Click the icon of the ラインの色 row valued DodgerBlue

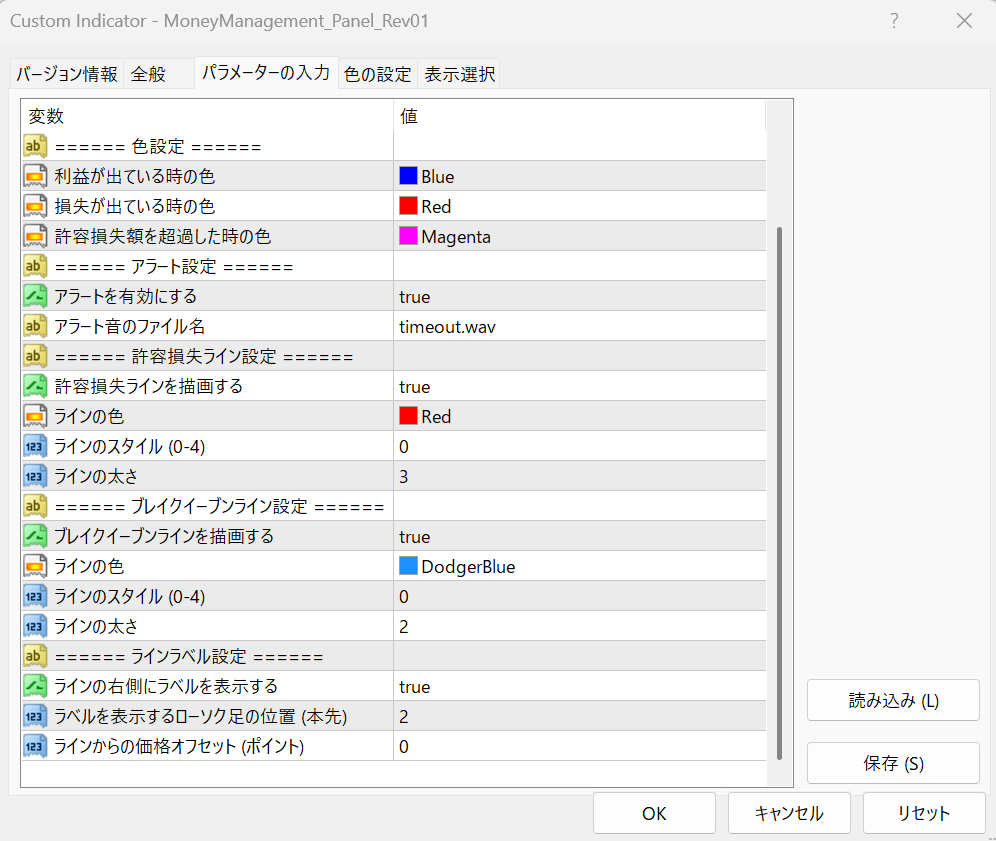(x=35, y=566)
